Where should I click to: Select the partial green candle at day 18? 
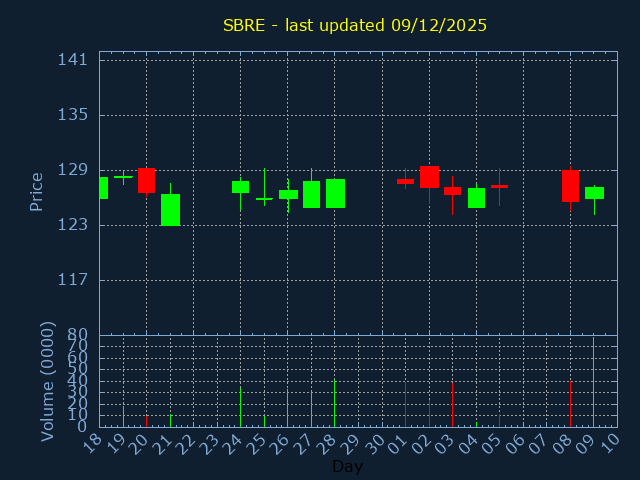pyautogui.click(x=104, y=188)
